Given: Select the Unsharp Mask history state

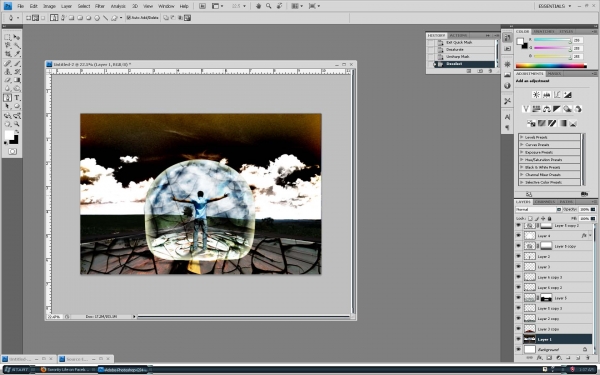Looking at the screenshot, I should pyautogui.click(x=465, y=57).
